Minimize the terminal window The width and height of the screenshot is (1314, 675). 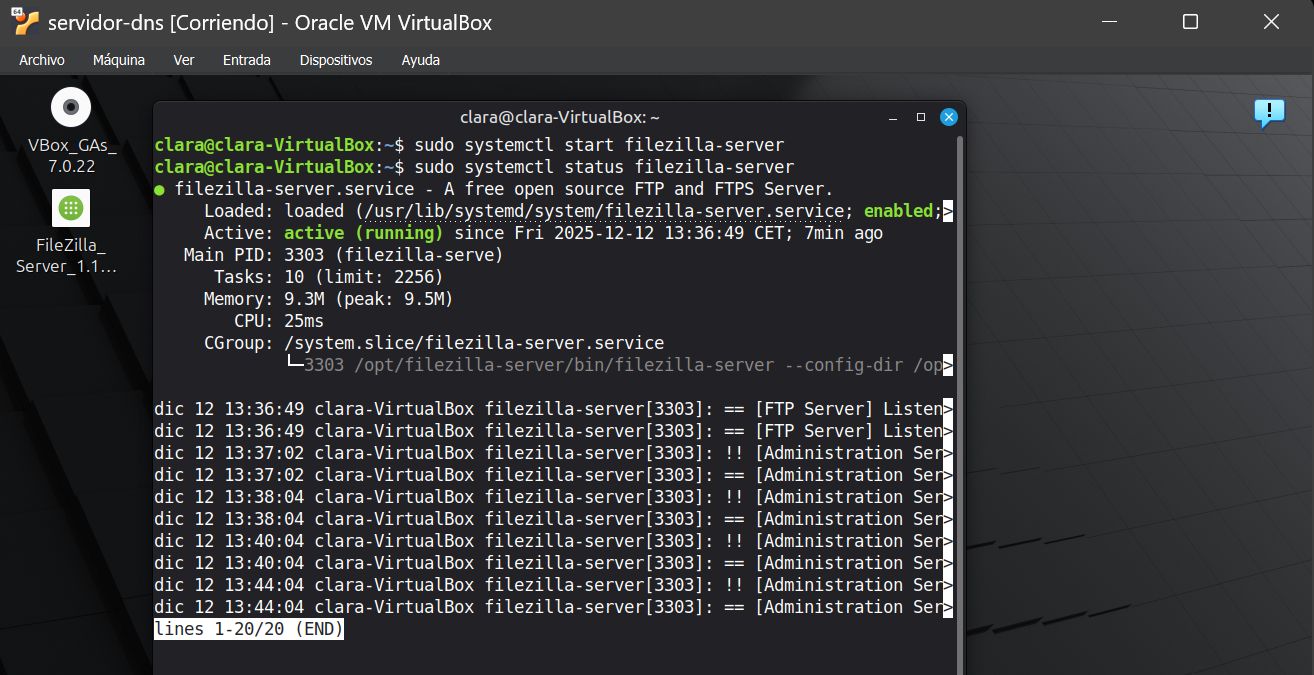click(893, 117)
